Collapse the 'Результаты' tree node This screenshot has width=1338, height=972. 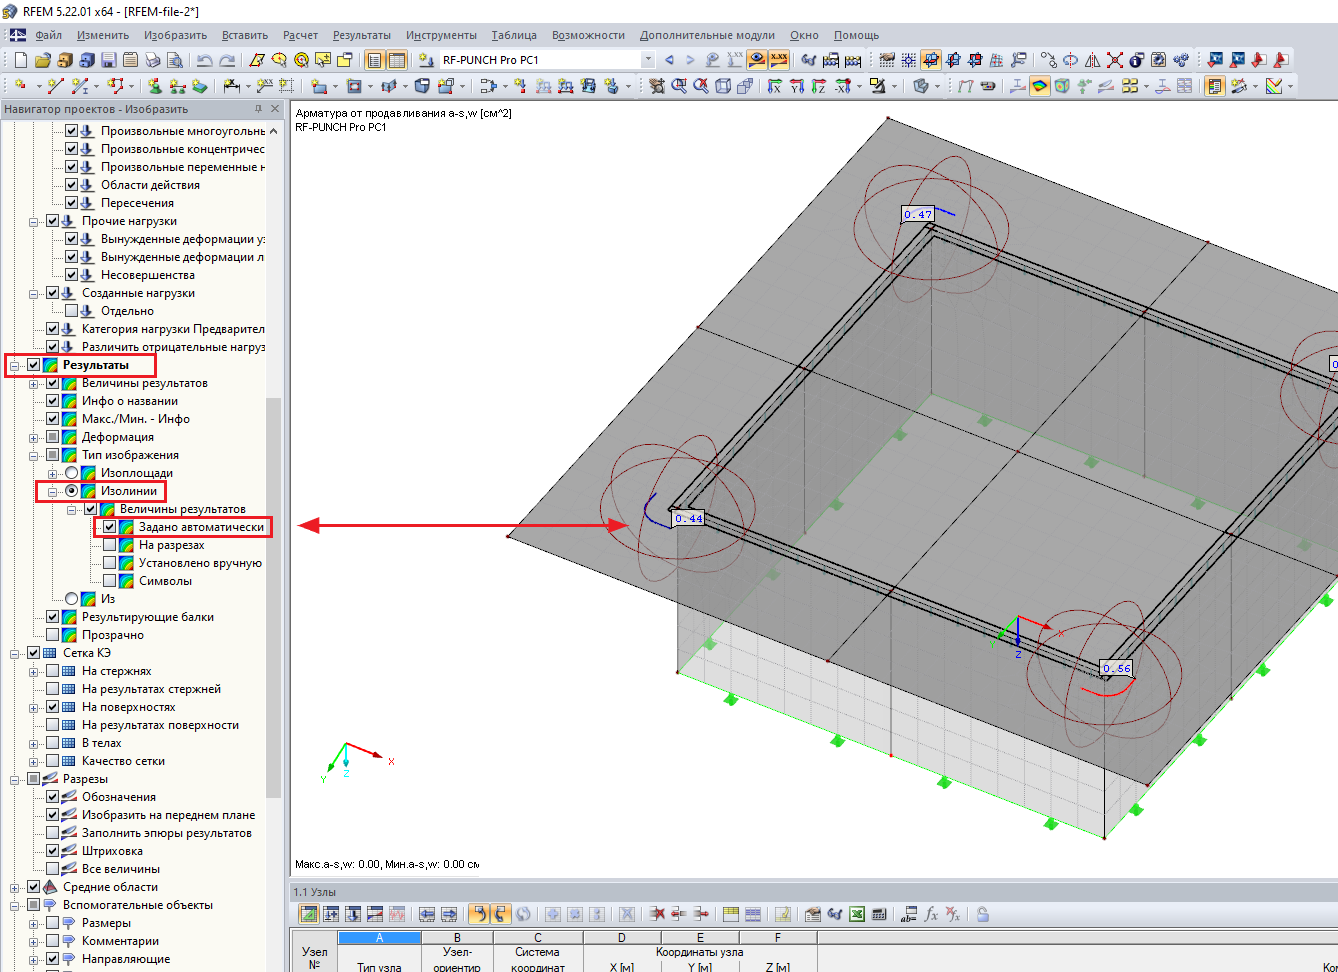click(15, 366)
